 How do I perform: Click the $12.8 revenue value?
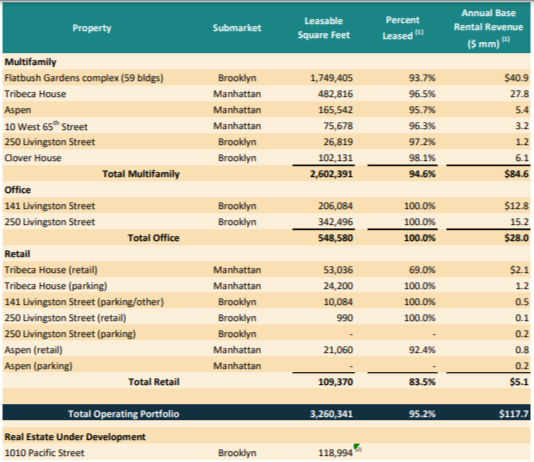click(x=516, y=206)
